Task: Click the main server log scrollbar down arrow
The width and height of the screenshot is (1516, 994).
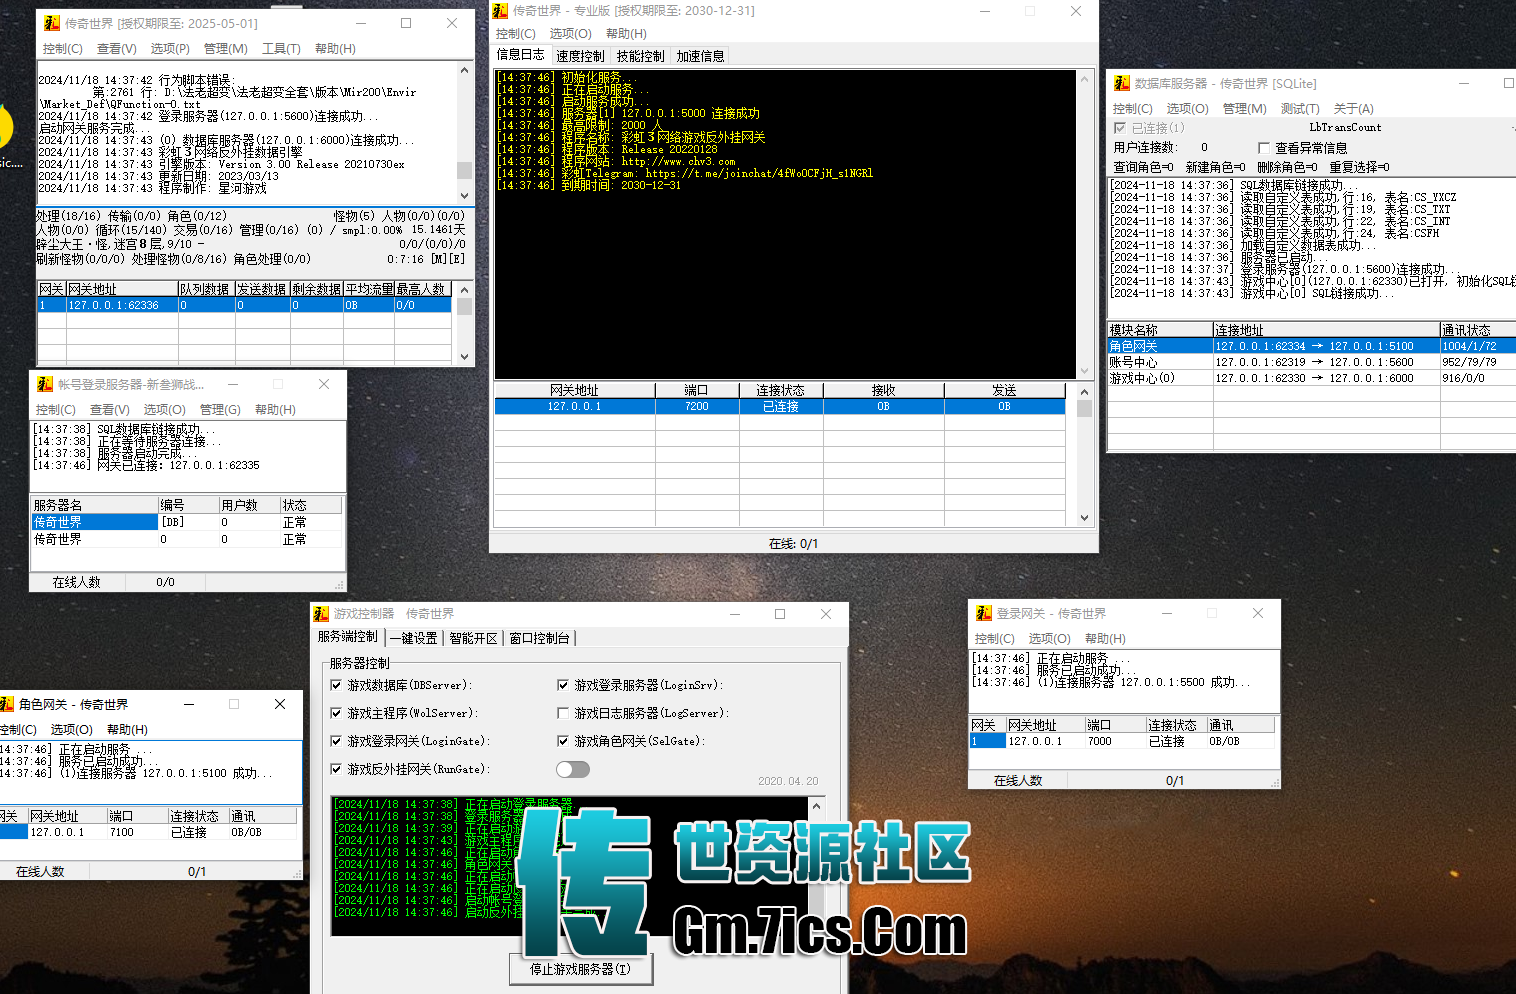Action: (464, 196)
